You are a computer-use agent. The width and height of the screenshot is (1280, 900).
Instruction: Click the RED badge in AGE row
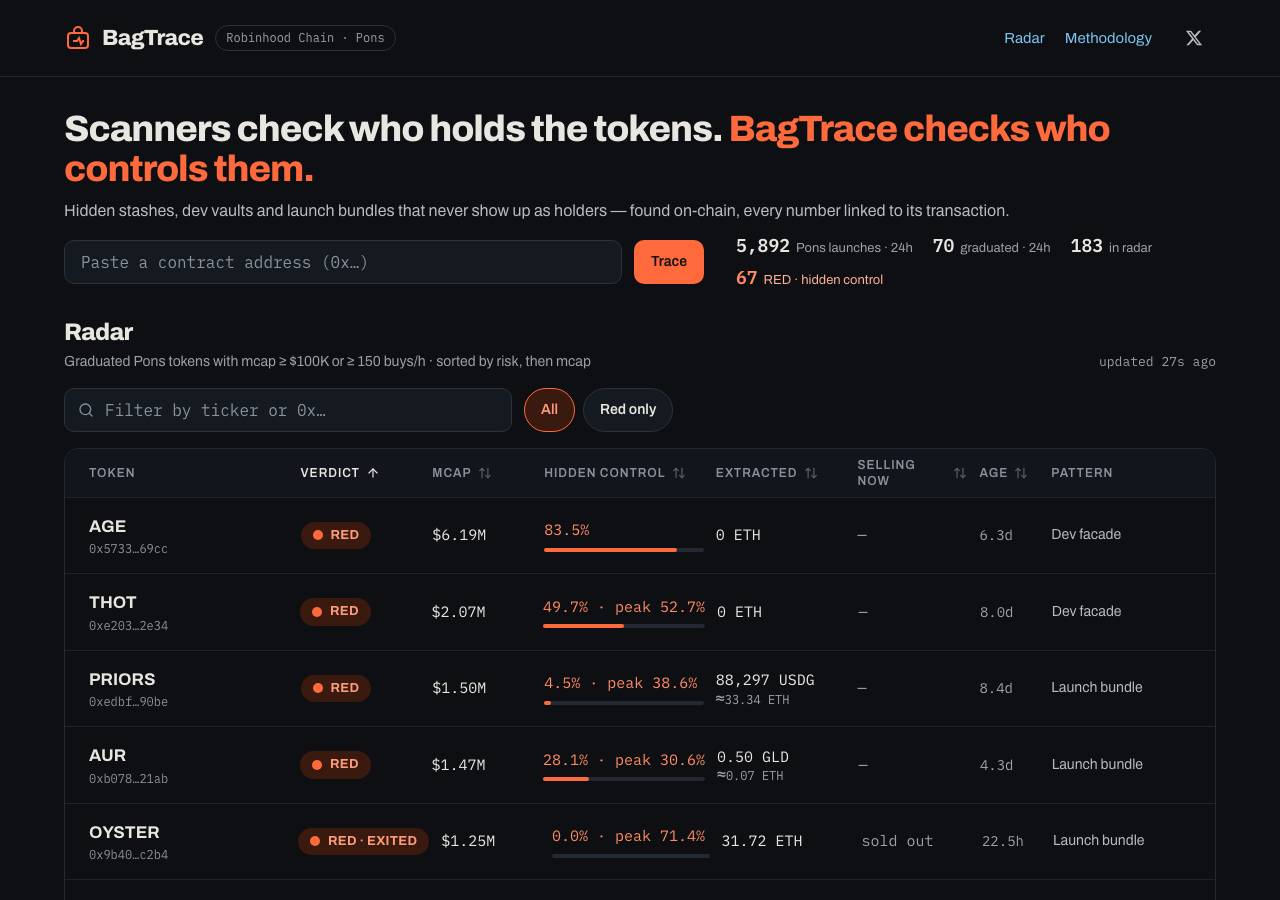coord(336,535)
